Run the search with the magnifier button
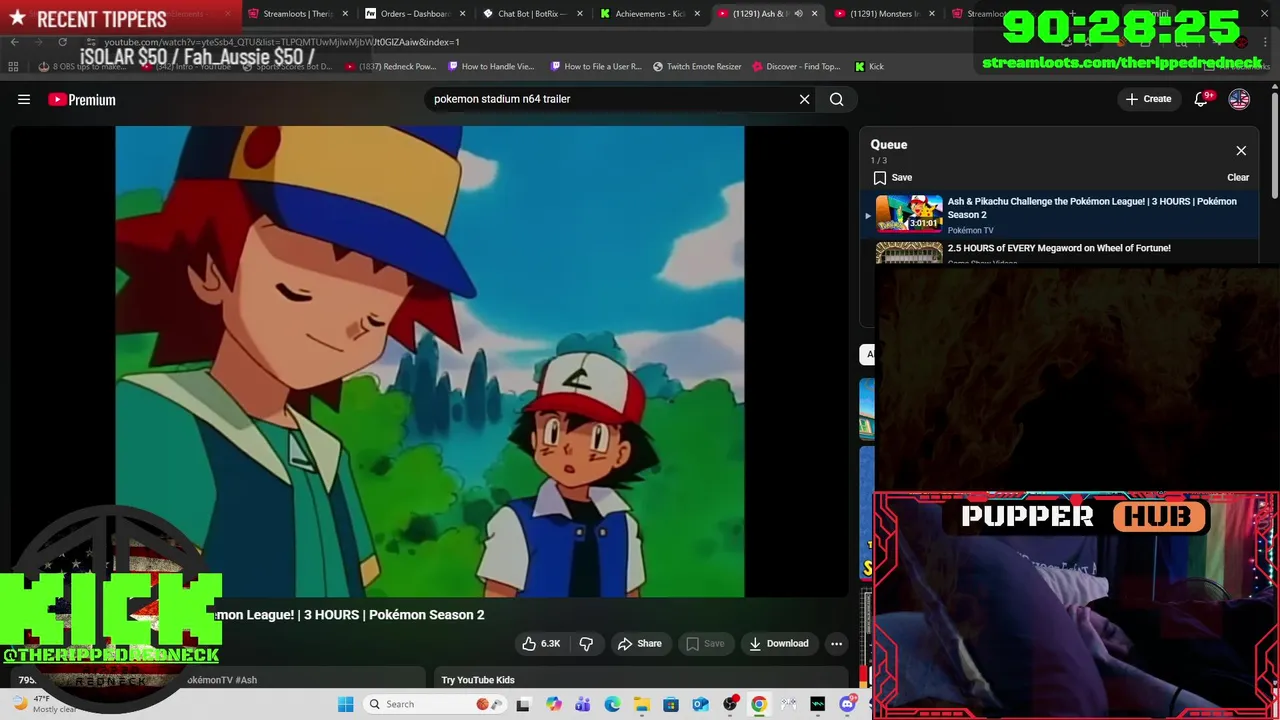 point(837,99)
